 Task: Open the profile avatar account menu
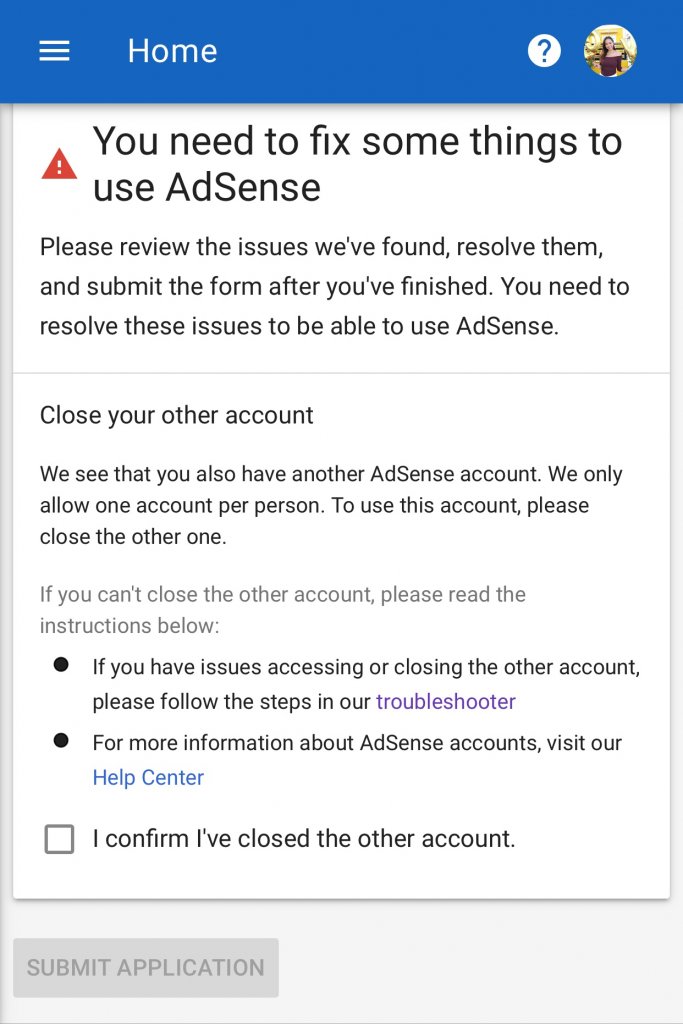pos(610,51)
